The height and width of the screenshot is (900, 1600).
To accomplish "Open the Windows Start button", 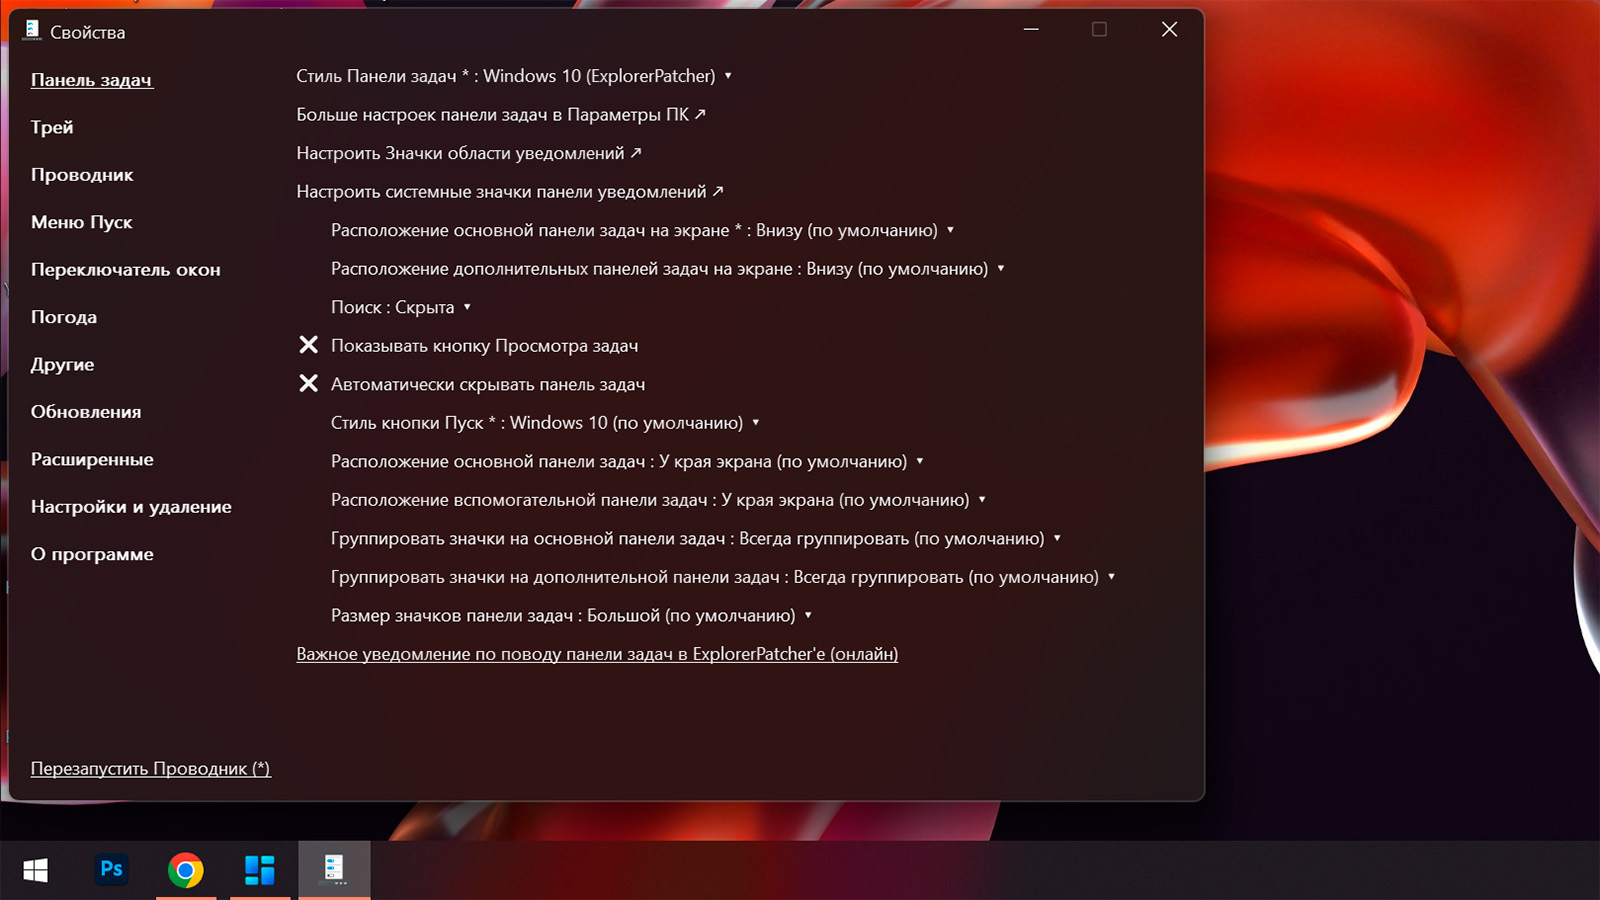I will [x=36, y=870].
